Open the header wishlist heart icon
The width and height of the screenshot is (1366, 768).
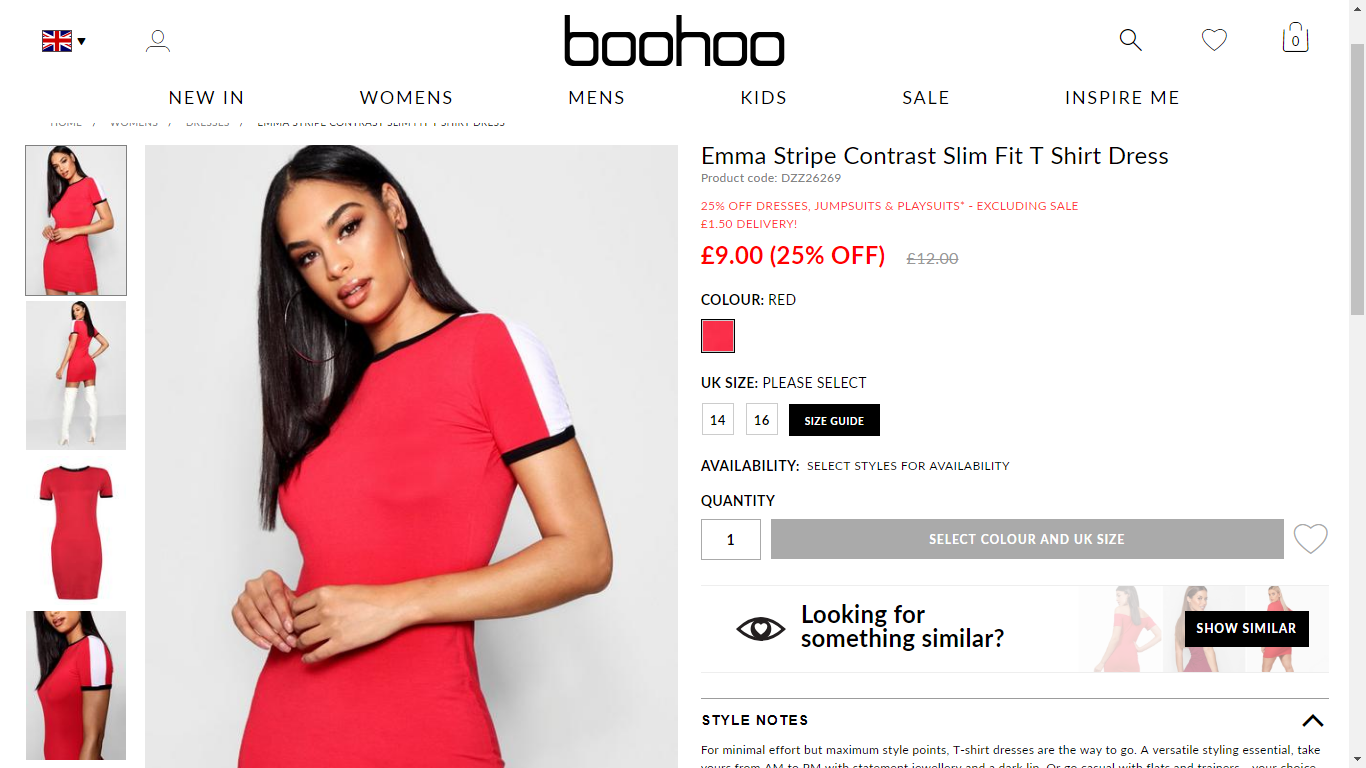click(x=1214, y=40)
